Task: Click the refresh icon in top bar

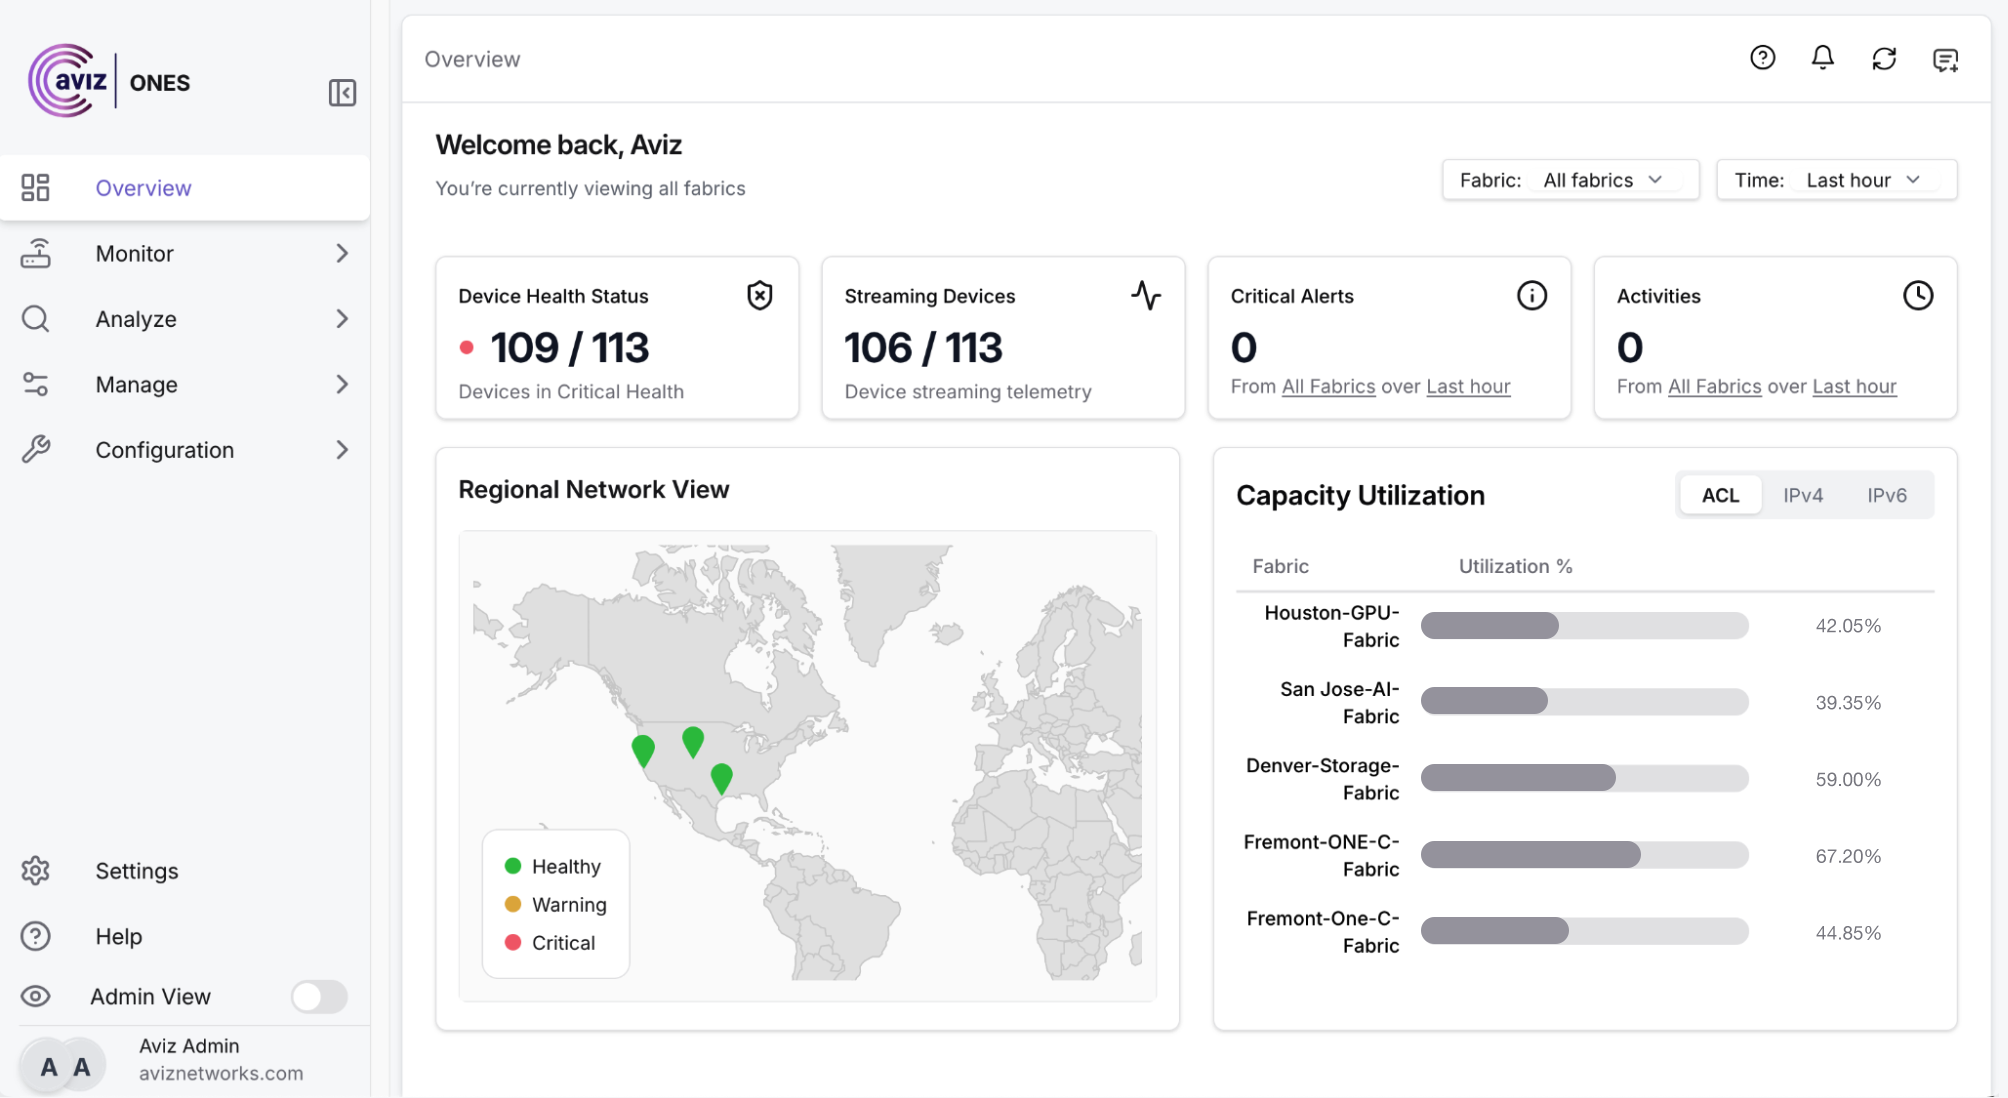Action: pyautogui.click(x=1884, y=59)
